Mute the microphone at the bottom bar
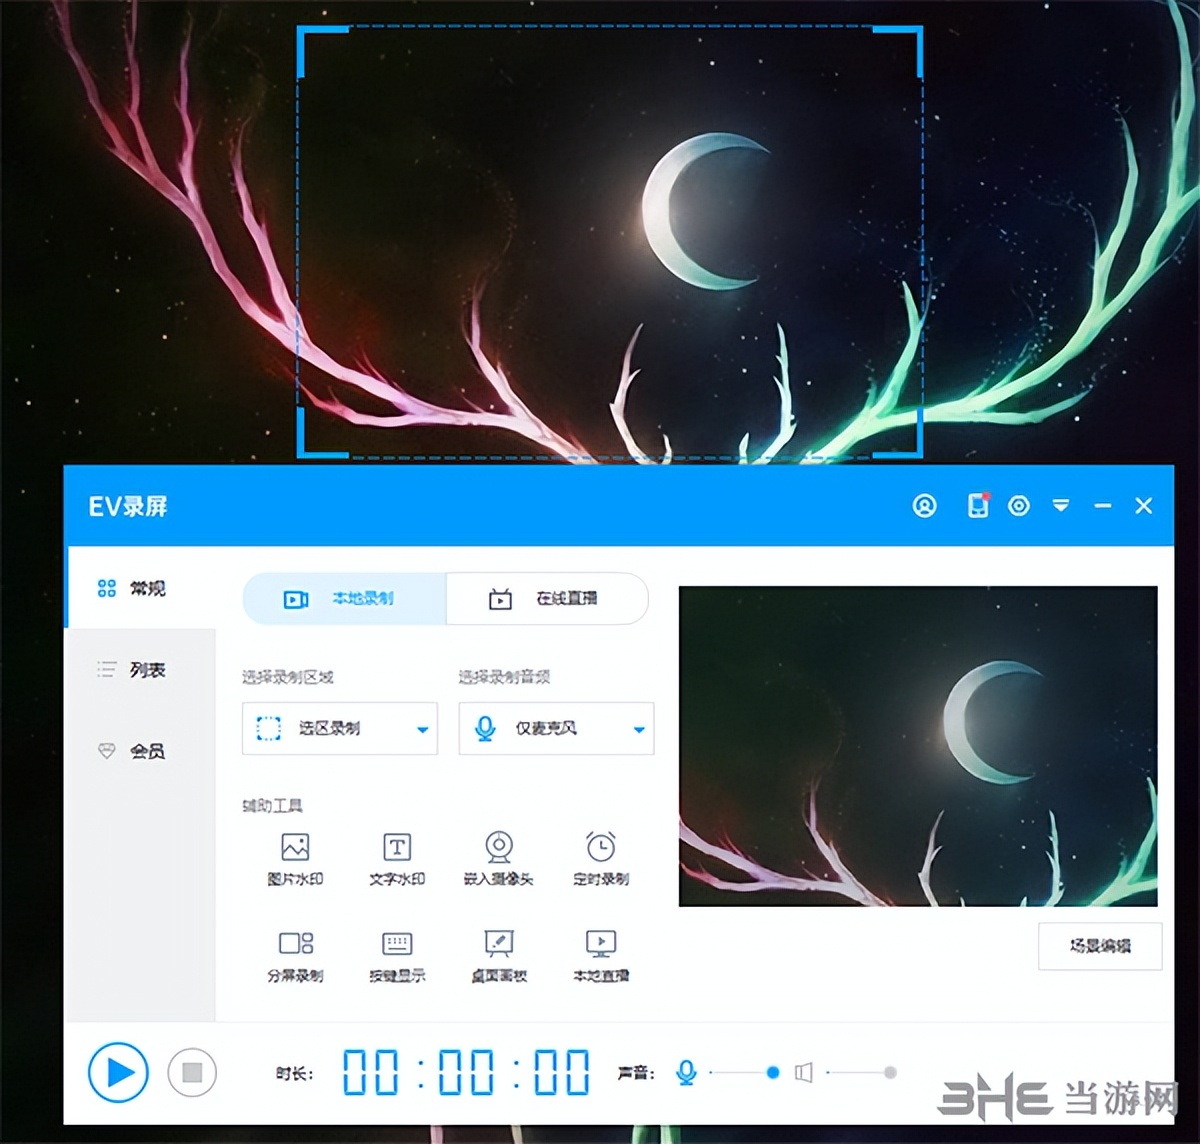The image size is (1200, 1144). point(685,1072)
